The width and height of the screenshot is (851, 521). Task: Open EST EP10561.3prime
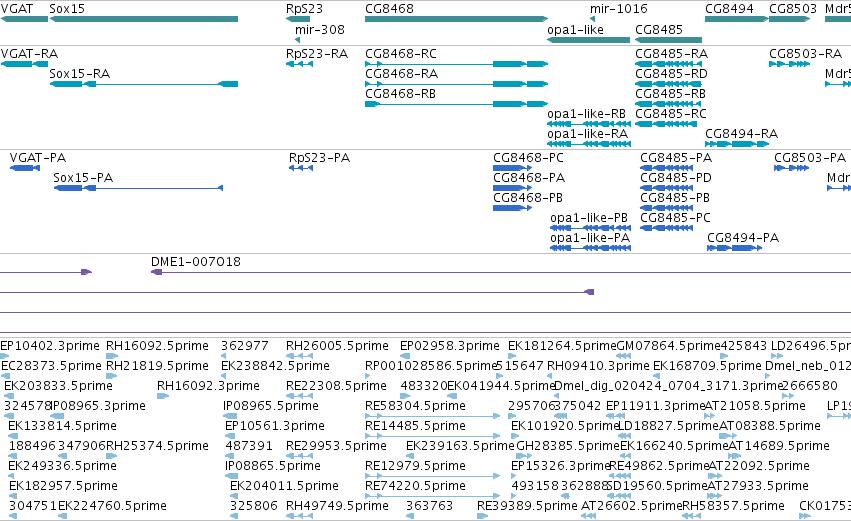275,427
